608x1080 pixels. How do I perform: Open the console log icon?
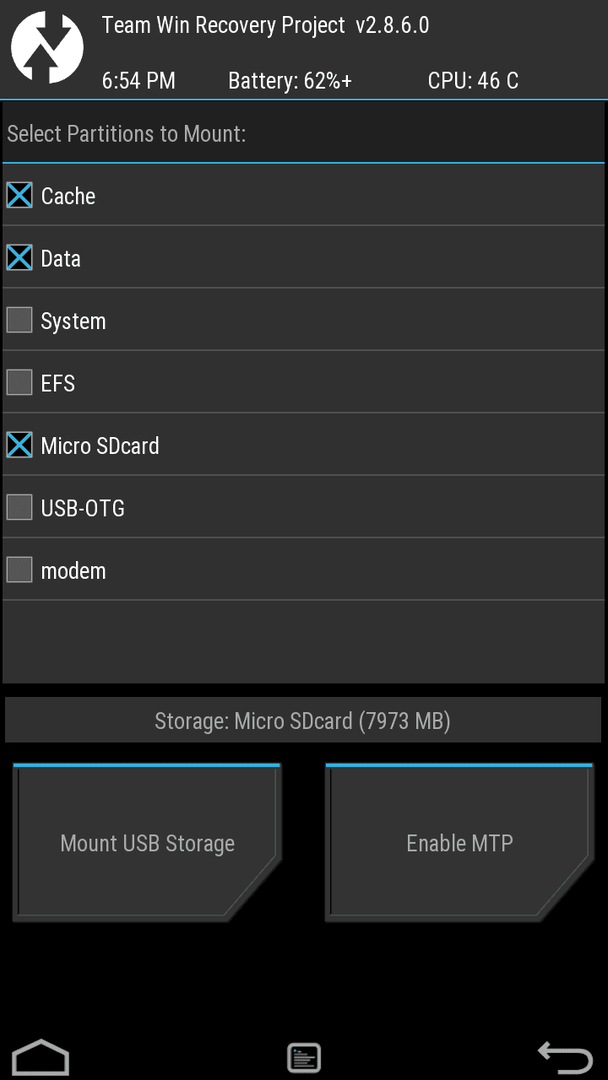coord(304,1057)
